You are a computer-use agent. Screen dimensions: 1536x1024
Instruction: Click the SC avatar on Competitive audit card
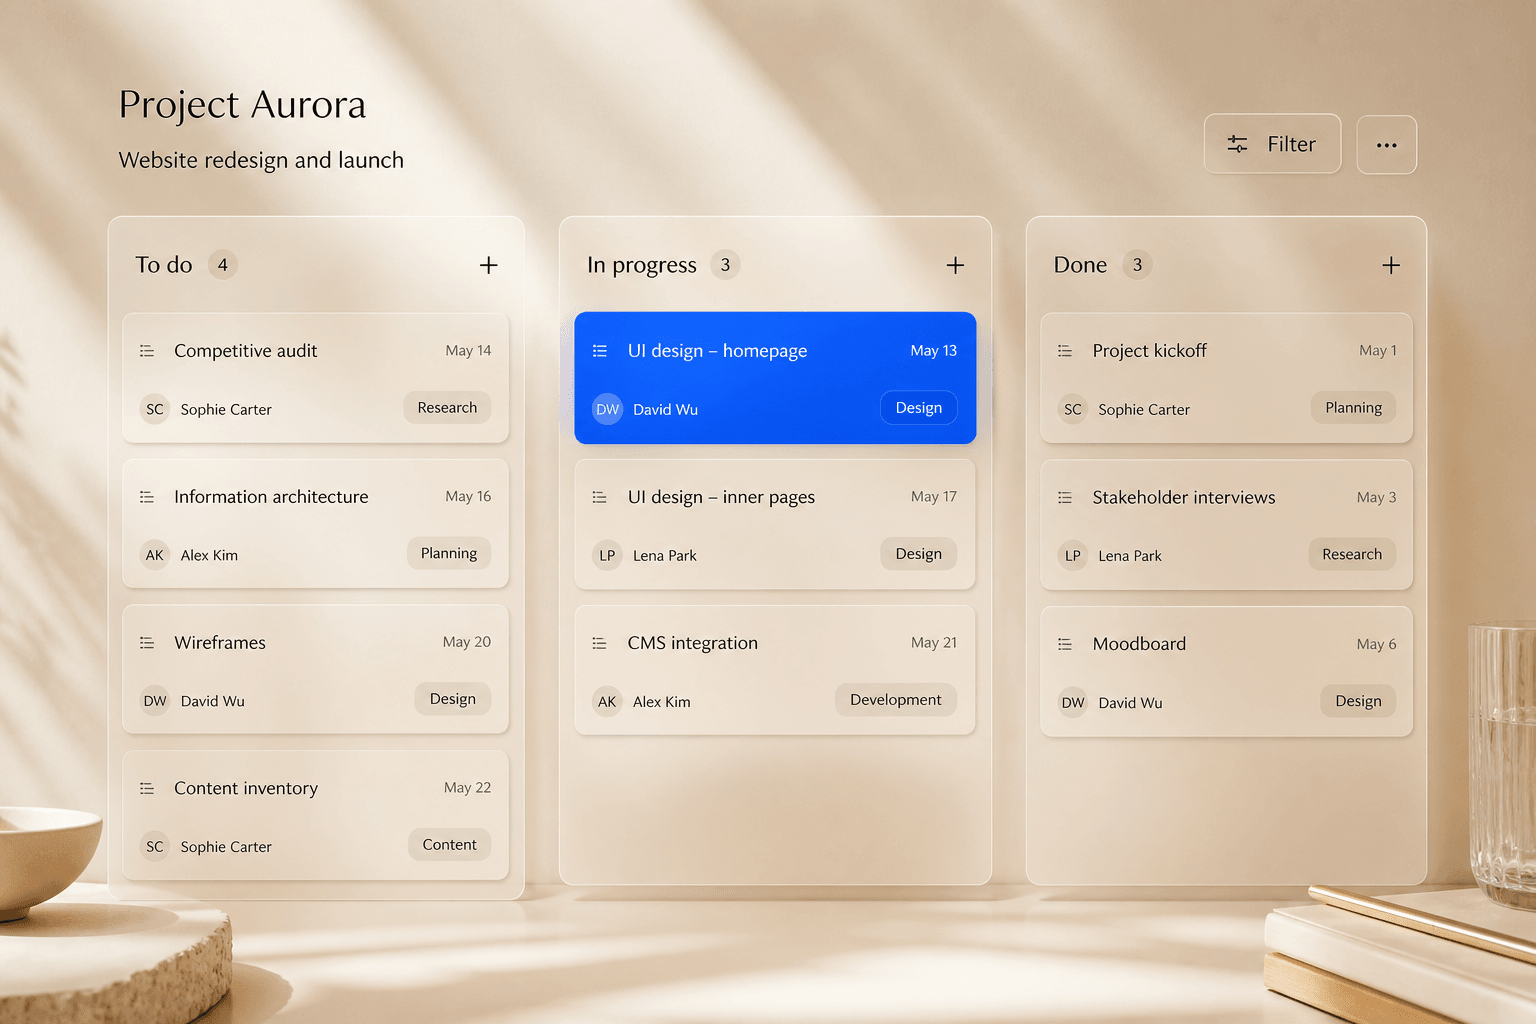[x=155, y=409]
